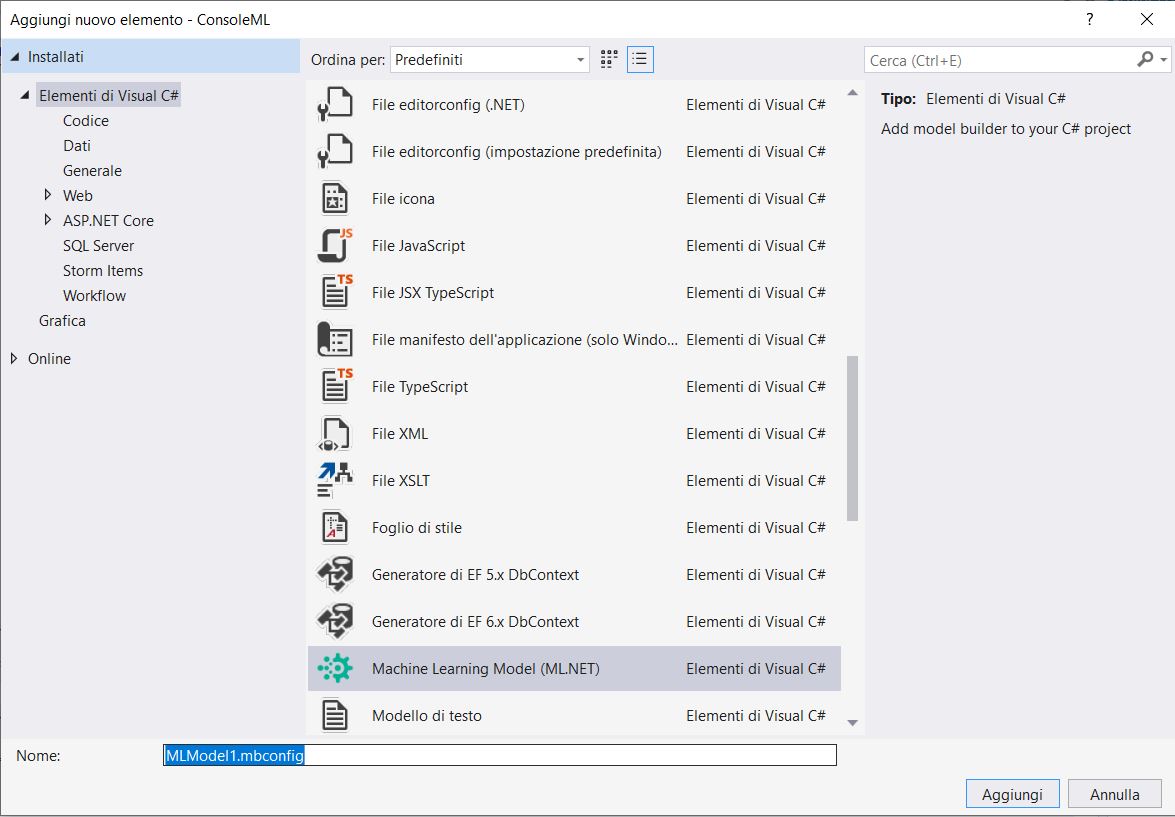The width and height of the screenshot is (1175, 817).
Task: Select the File icona template name
Action: click(403, 199)
